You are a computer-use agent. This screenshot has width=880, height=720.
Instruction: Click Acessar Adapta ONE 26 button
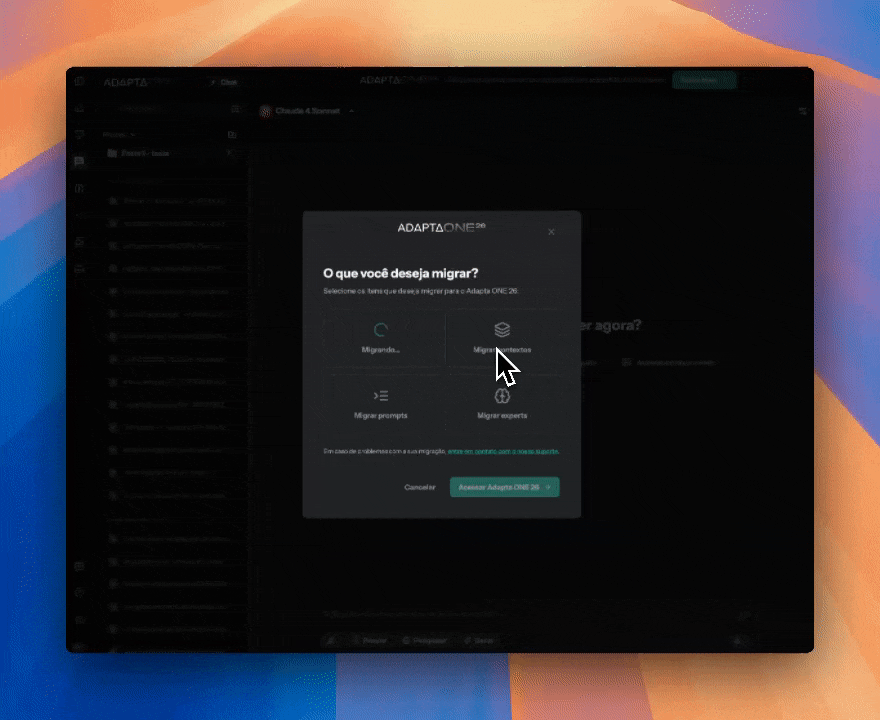(x=504, y=487)
